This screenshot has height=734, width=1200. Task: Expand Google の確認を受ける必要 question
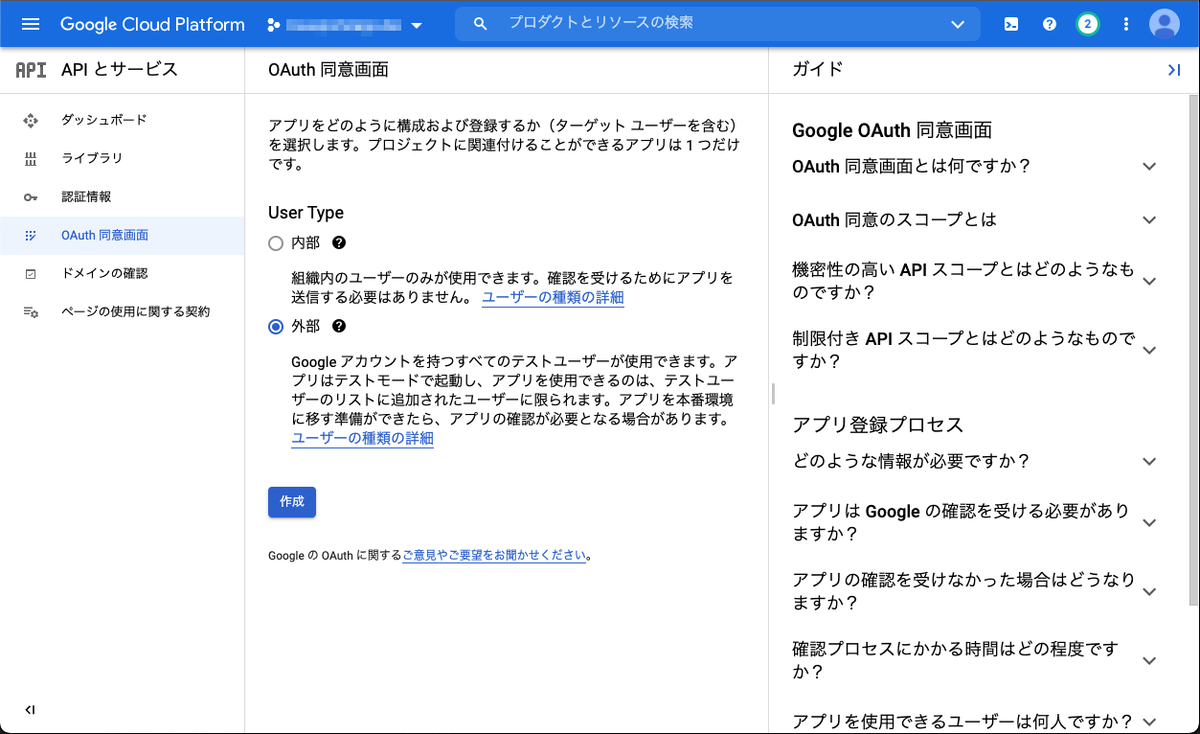pos(1149,523)
